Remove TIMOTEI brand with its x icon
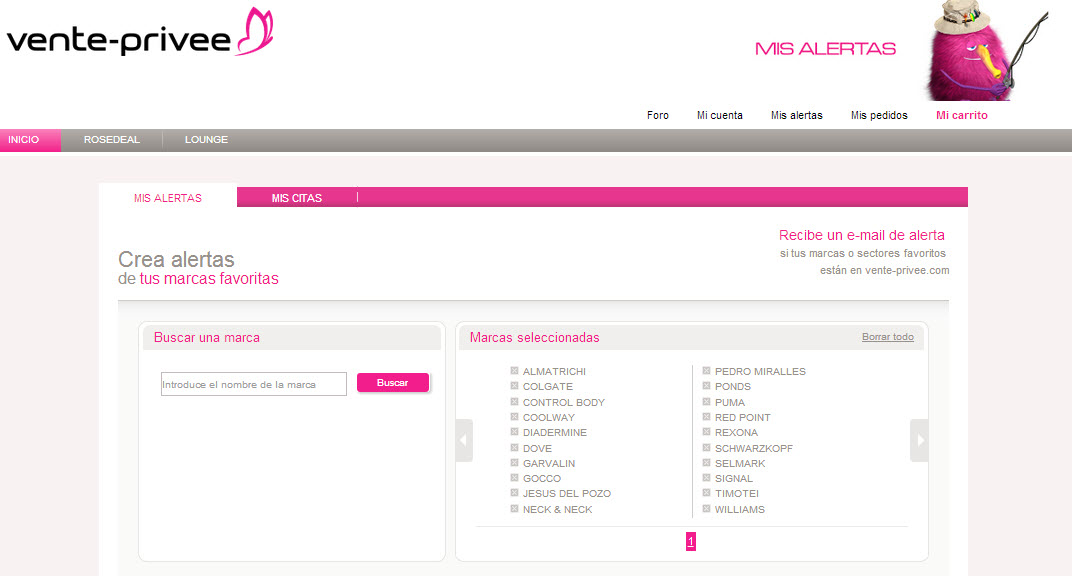Viewport: 1072px width, 576px height. point(706,493)
